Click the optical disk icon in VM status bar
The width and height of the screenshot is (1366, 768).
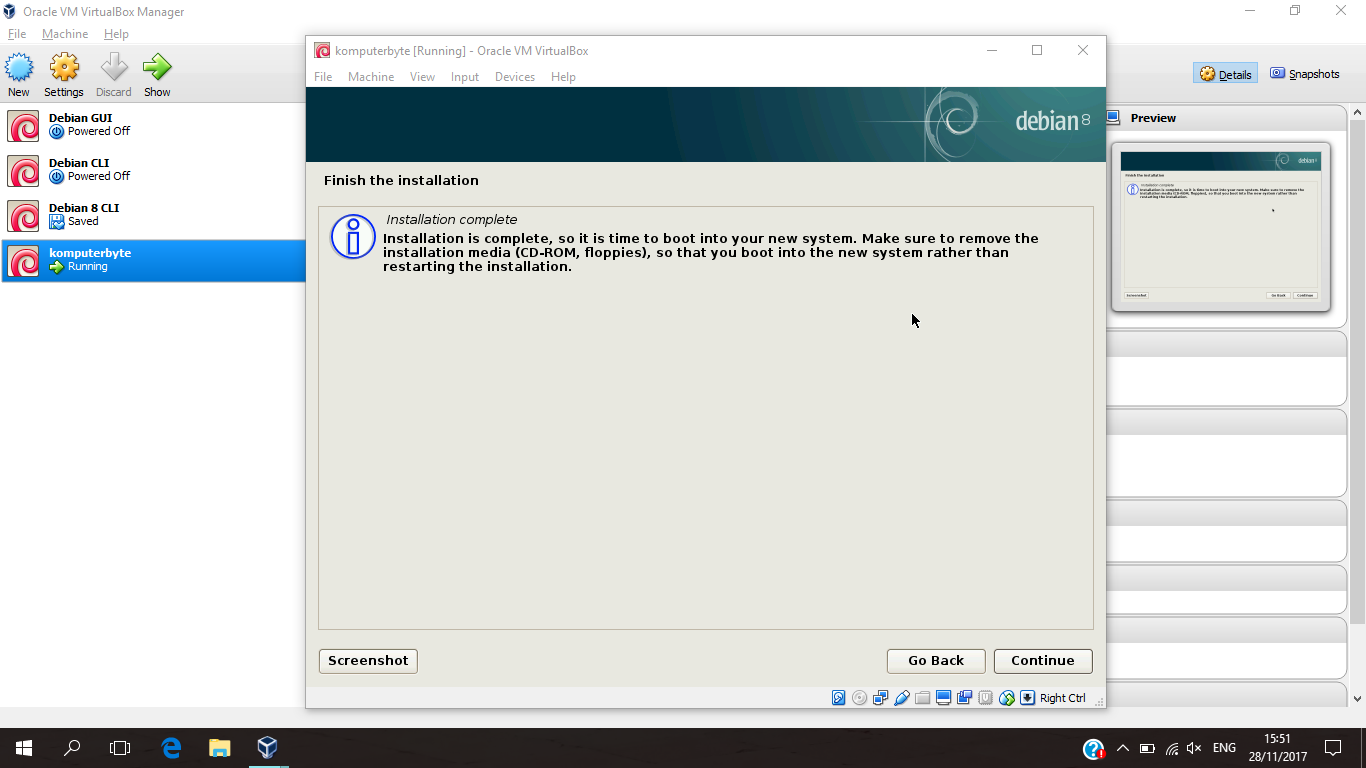coord(860,698)
